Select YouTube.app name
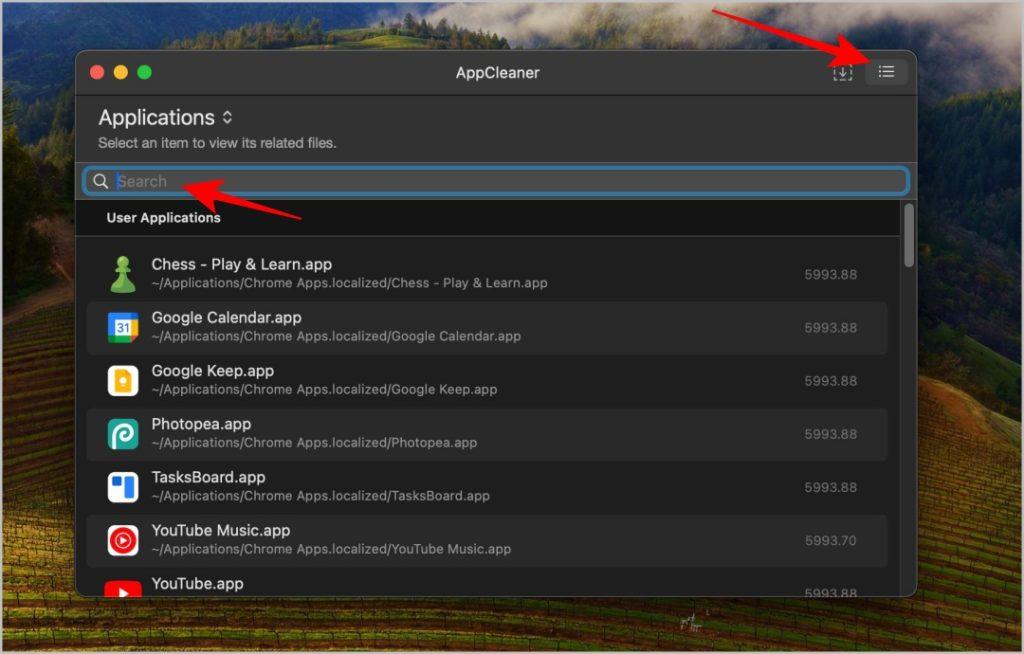This screenshot has width=1024, height=654. click(x=197, y=583)
